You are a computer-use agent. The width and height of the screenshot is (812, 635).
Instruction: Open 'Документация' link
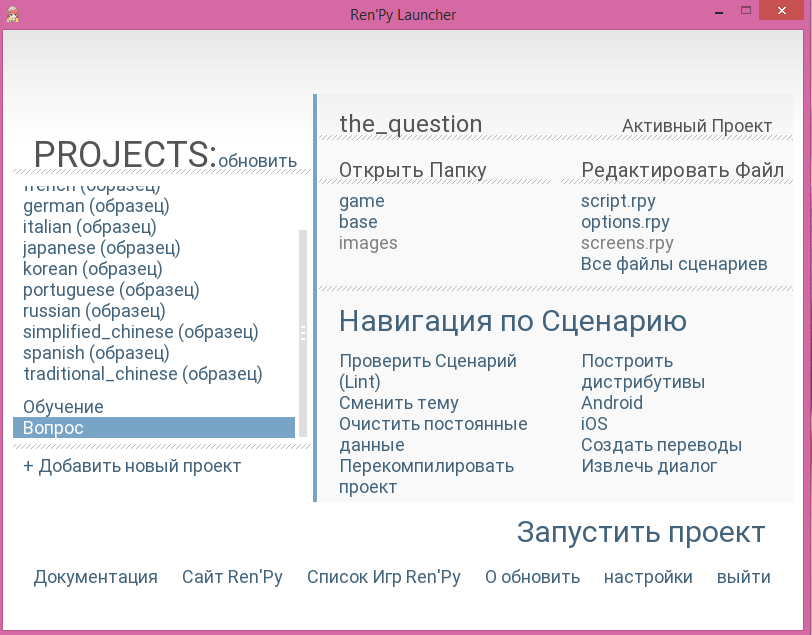[96, 577]
